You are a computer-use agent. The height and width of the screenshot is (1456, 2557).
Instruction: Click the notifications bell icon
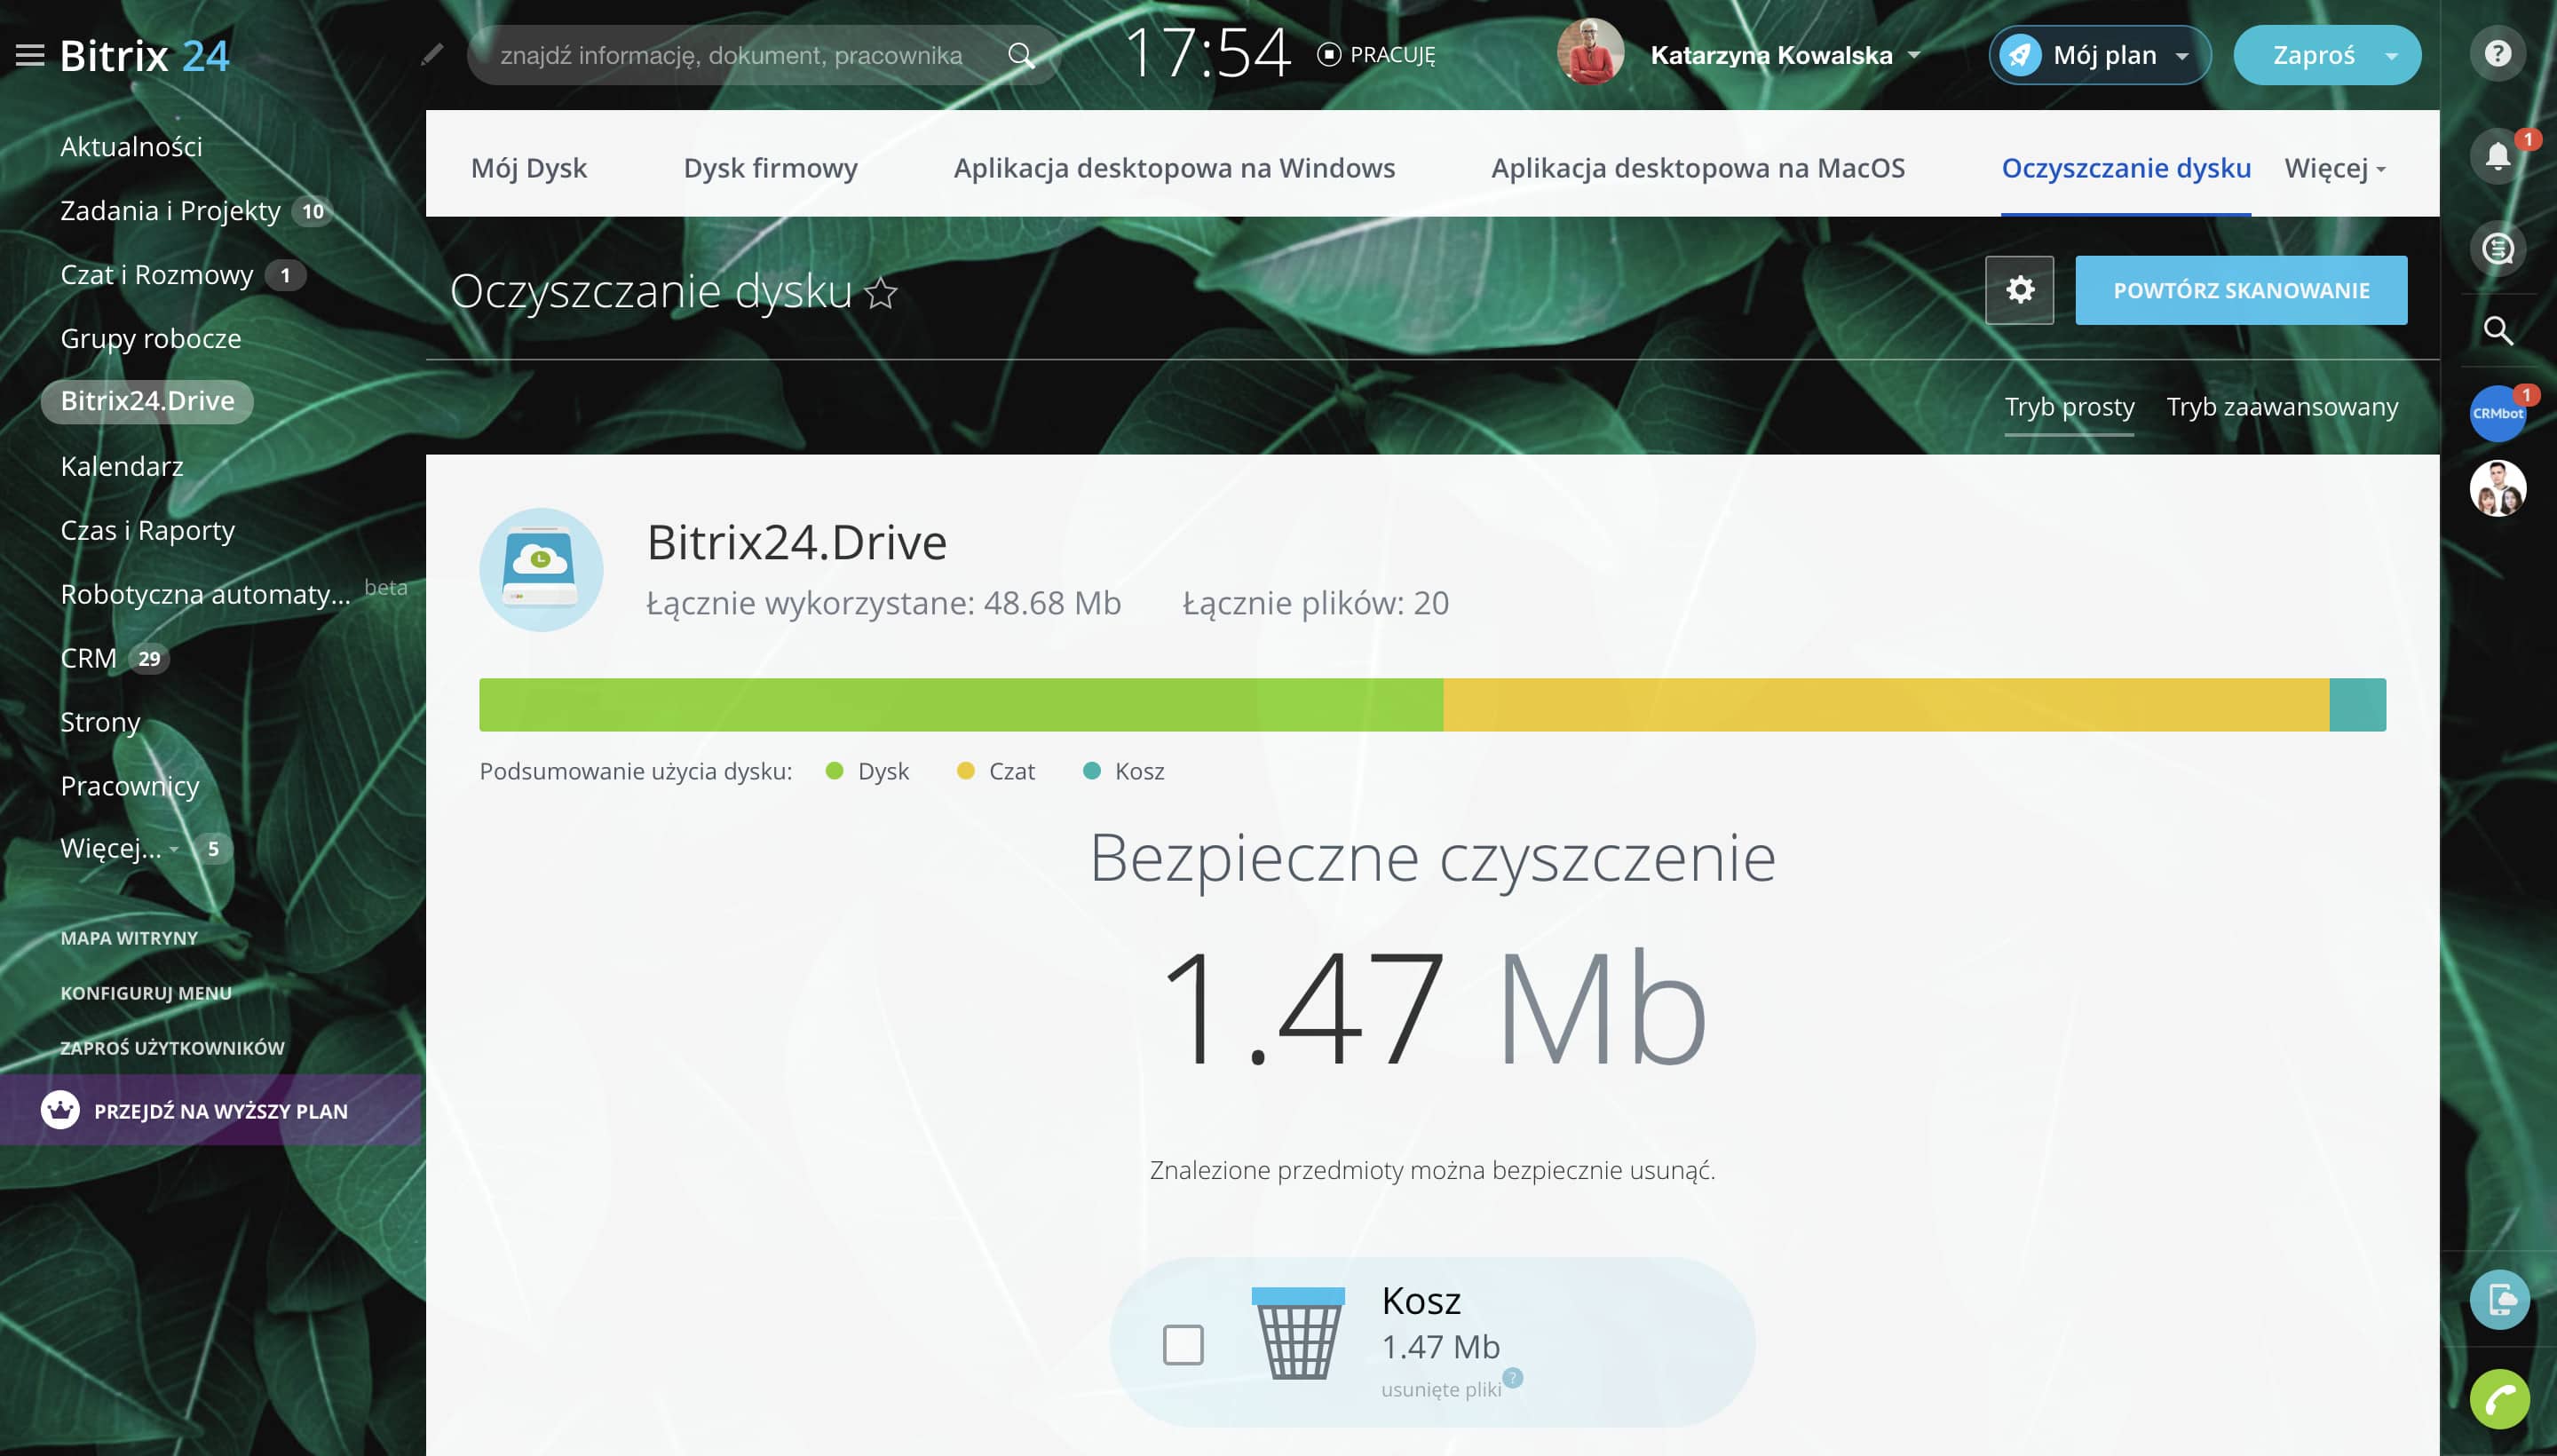coord(2497,156)
